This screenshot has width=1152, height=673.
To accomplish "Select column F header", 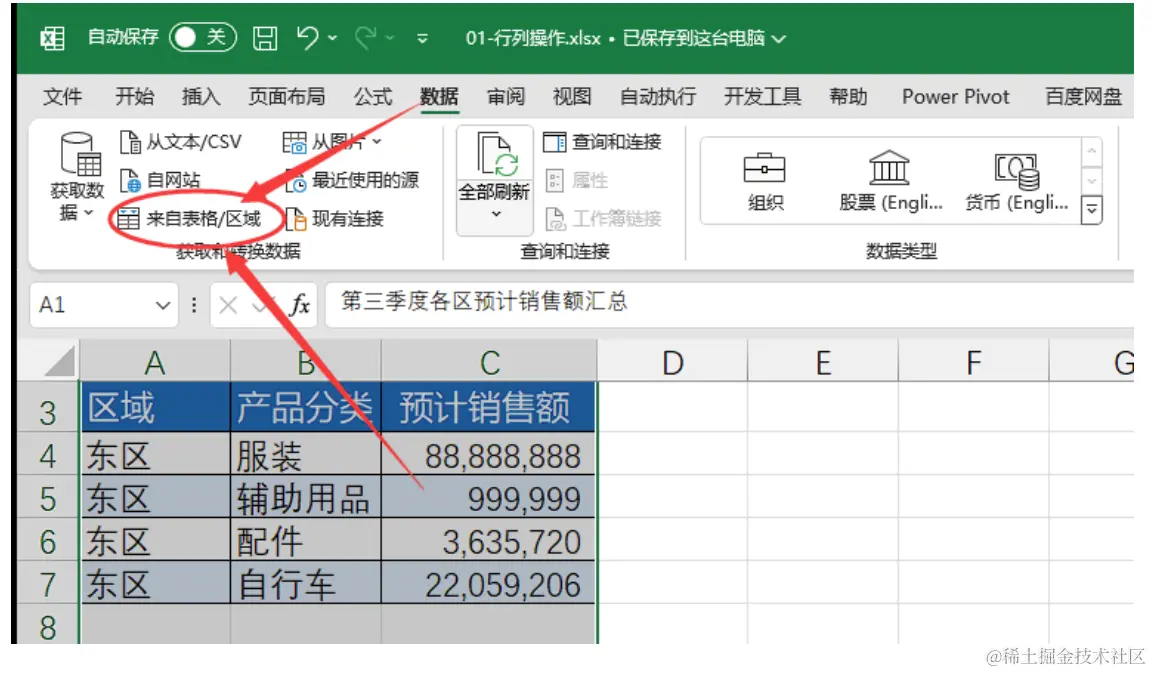I will (973, 361).
